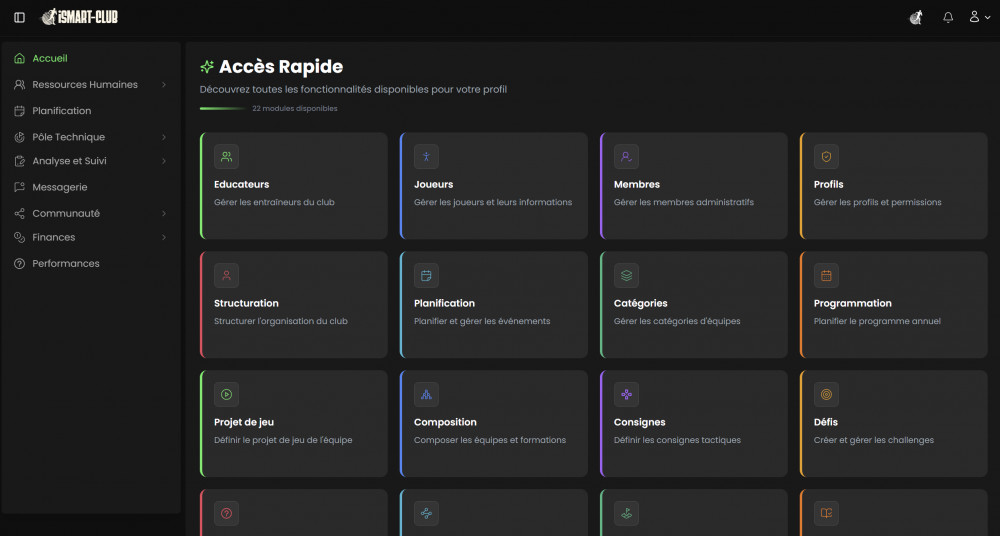This screenshot has width=1000, height=536.
Task: Expand the Finances menu
Action: 163,237
